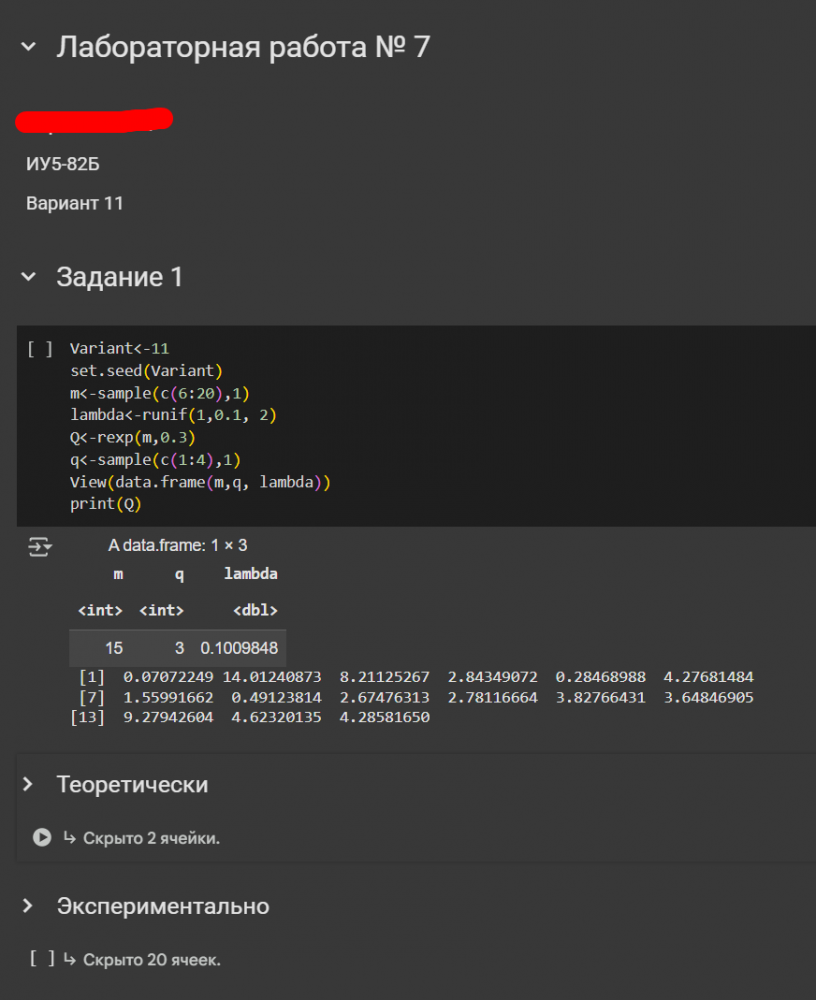Expand the Экспериментально section chevron
Screen dimensions: 816x1000
pyautogui.click(x=28, y=906)
